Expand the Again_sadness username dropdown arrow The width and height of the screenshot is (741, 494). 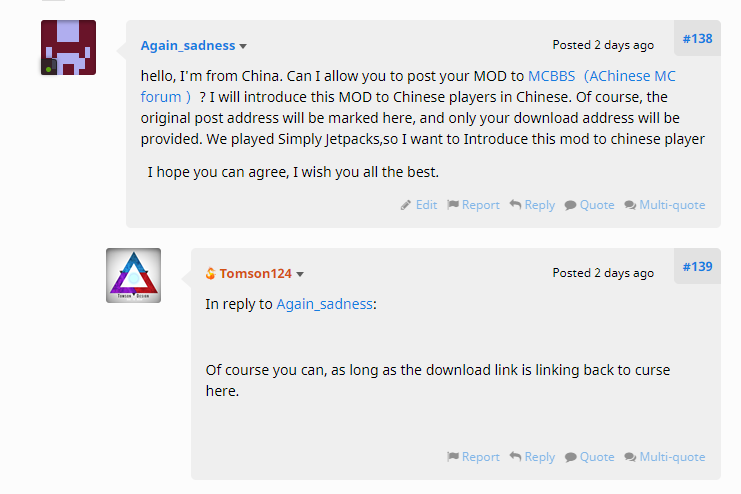pos(243,46)
